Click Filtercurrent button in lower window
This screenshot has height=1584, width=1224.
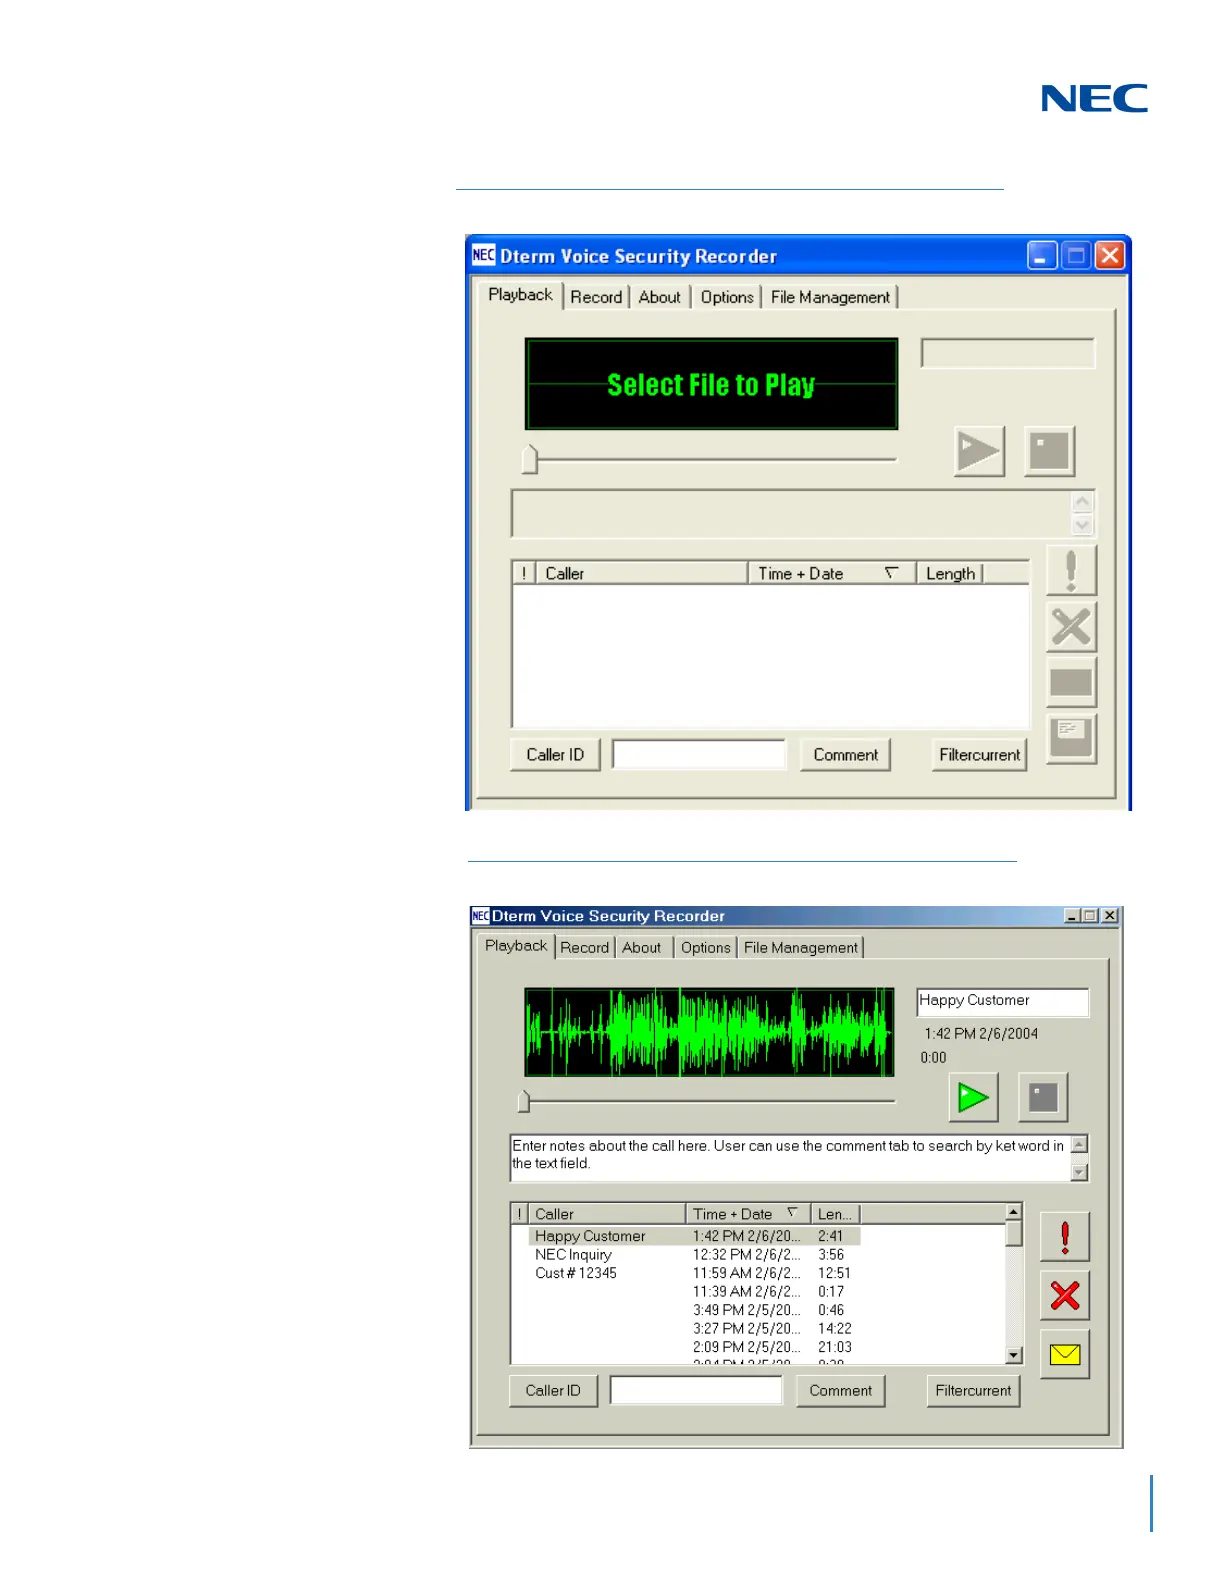974,1391
